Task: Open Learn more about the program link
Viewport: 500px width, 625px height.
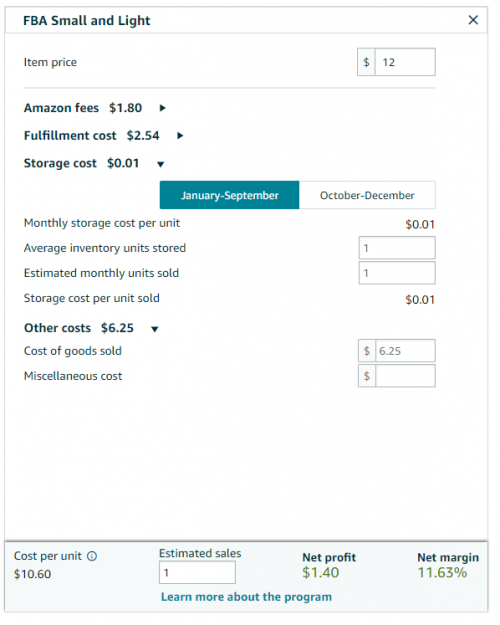Action: (x=246, y=597)
